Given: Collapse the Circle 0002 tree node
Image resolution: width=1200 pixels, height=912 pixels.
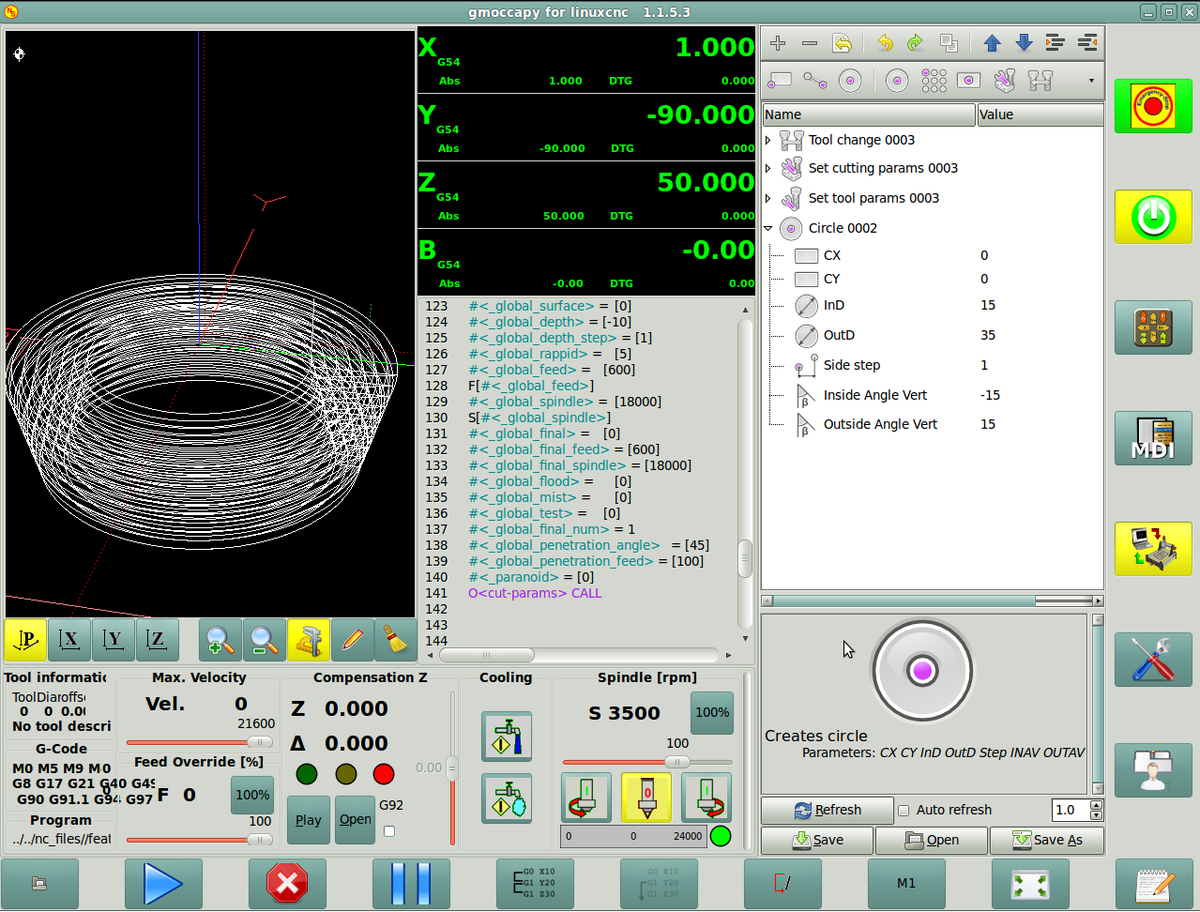Looking at the screenshot, I should pos(768,228).
